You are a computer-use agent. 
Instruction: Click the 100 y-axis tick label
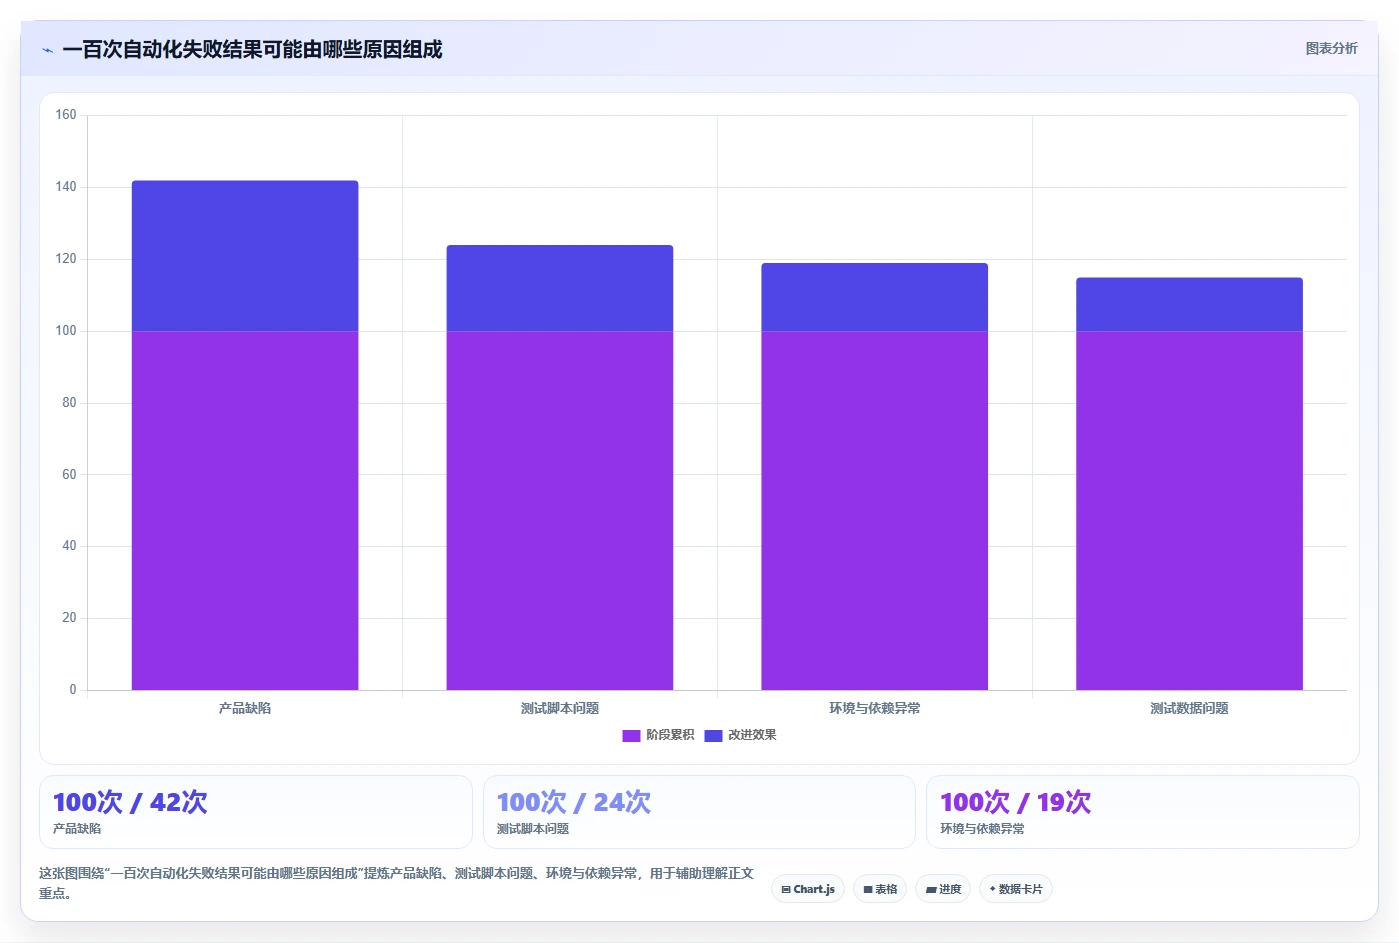(x=66, y=331)
